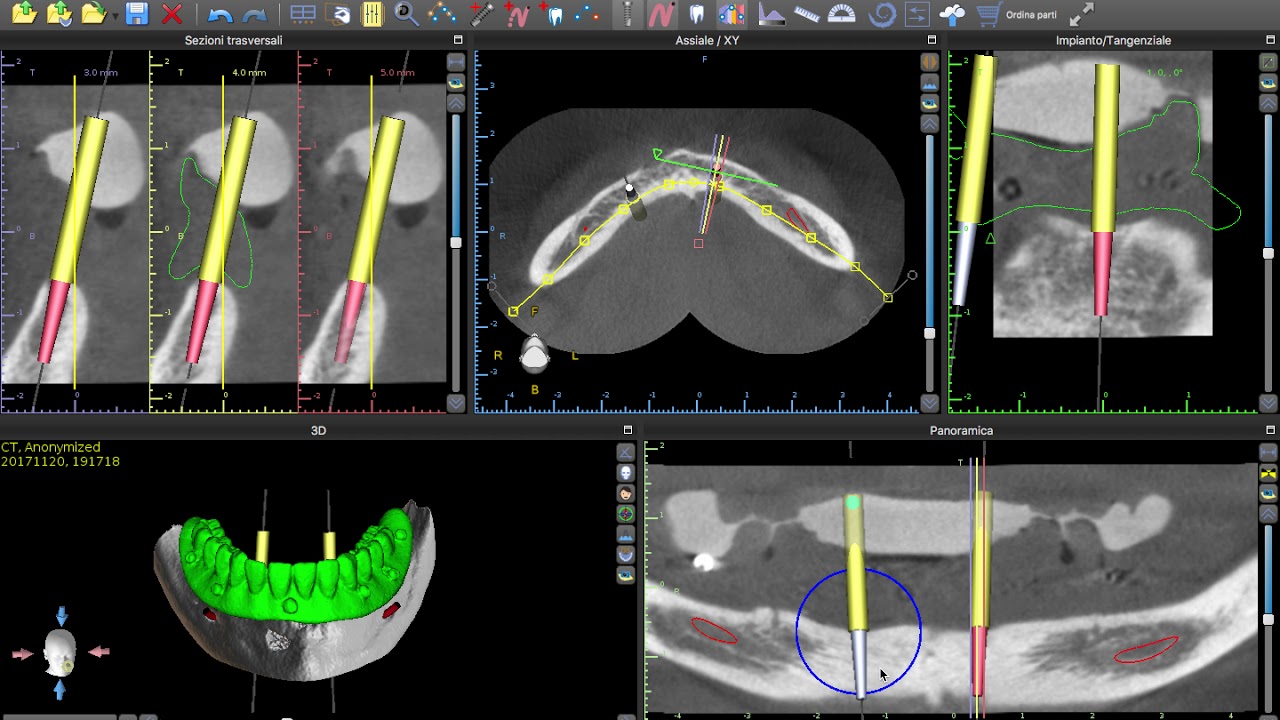Select the Panoramica panel title
The height and width of the screenshot is (720, 1280).
961,430
